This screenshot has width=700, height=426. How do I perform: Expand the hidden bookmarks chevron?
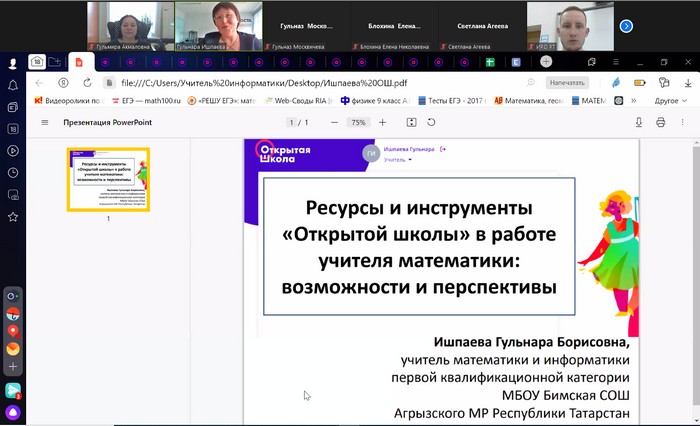[x=633, y=100]
